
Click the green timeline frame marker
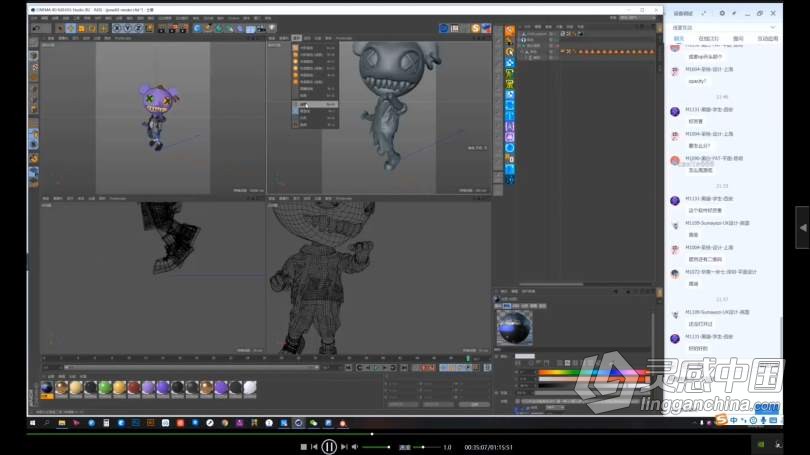(x=469, y=358)
